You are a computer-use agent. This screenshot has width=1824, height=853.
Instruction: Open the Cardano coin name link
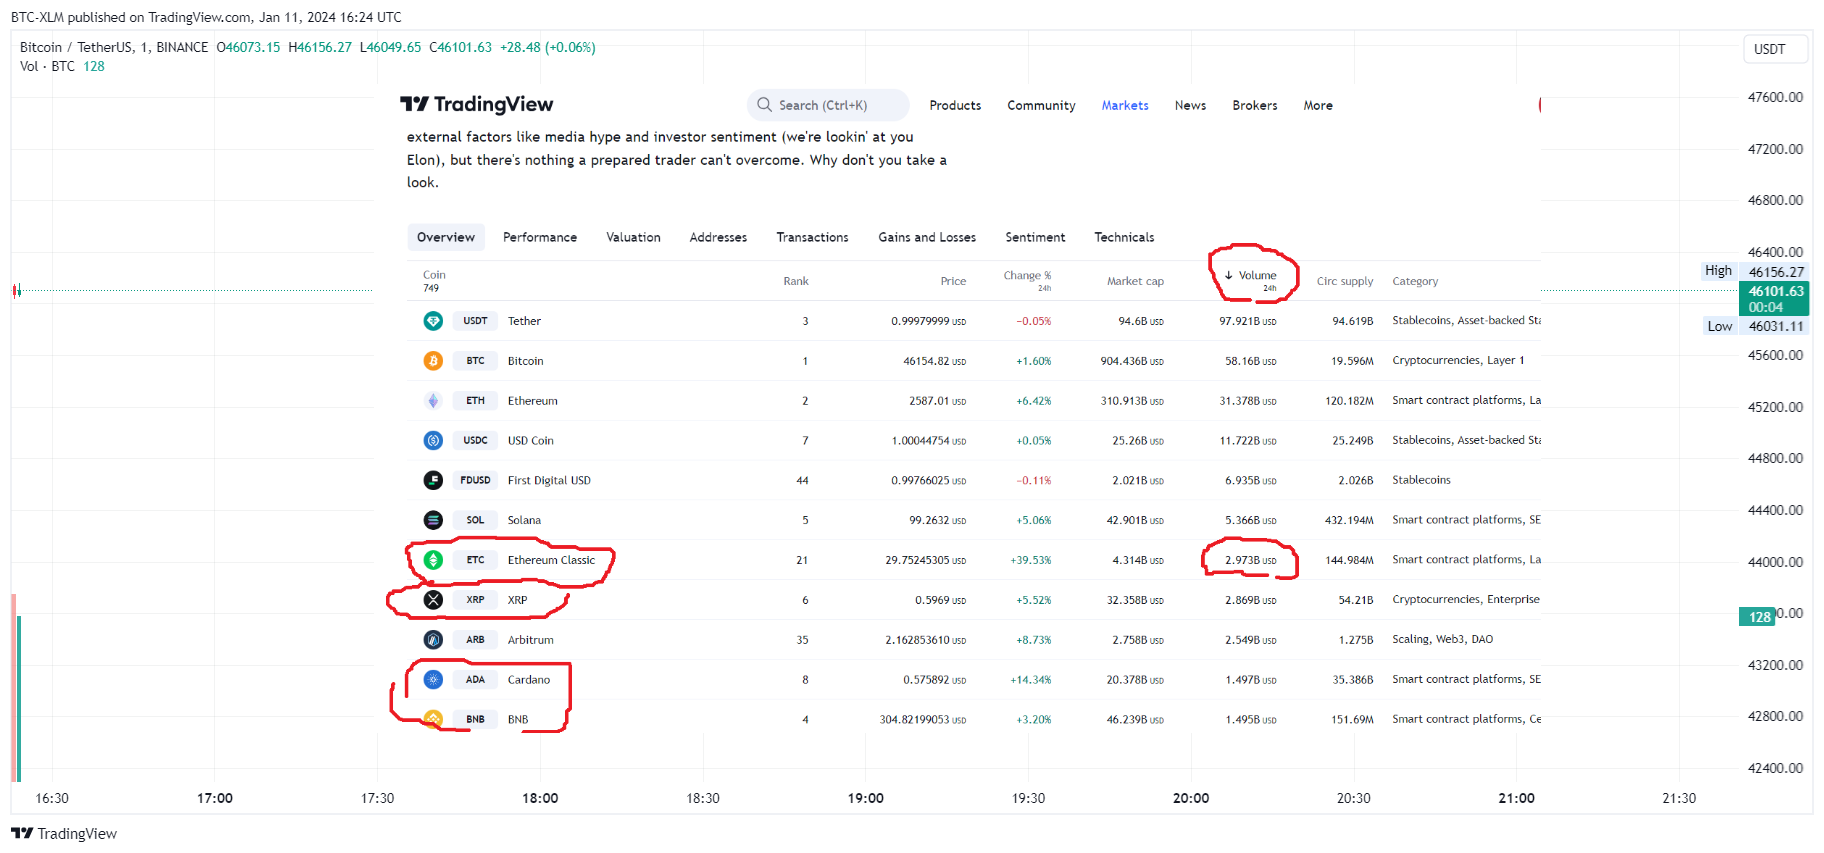coord(529,680)
